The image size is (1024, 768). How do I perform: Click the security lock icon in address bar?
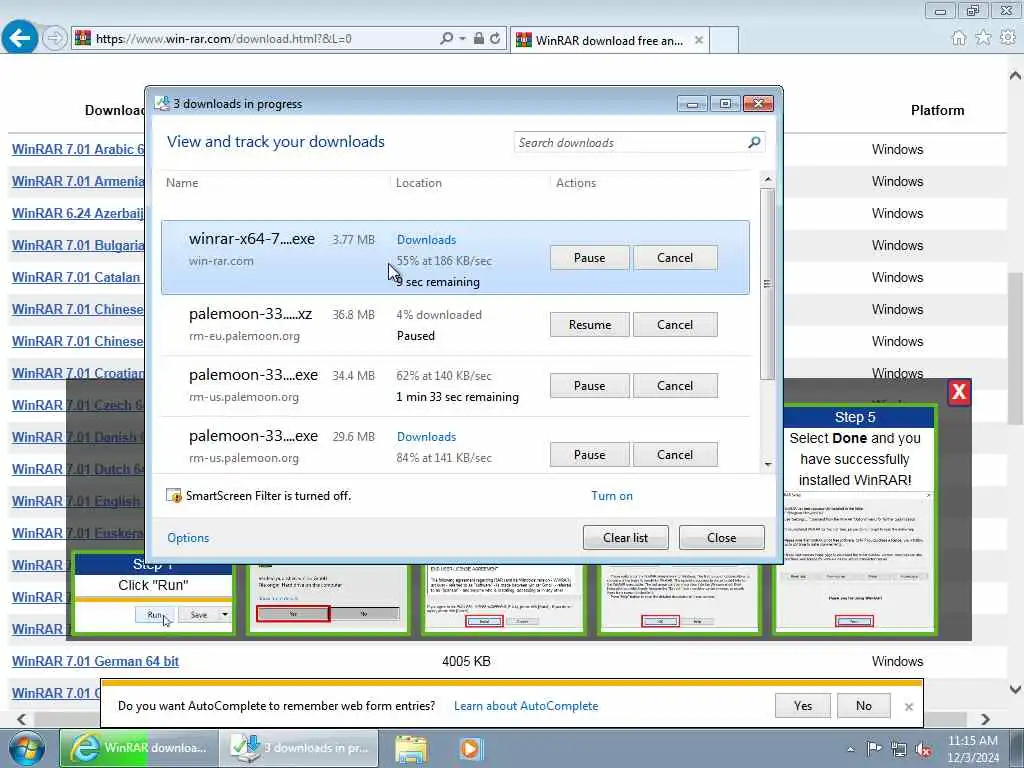click(x=479, y=39)
